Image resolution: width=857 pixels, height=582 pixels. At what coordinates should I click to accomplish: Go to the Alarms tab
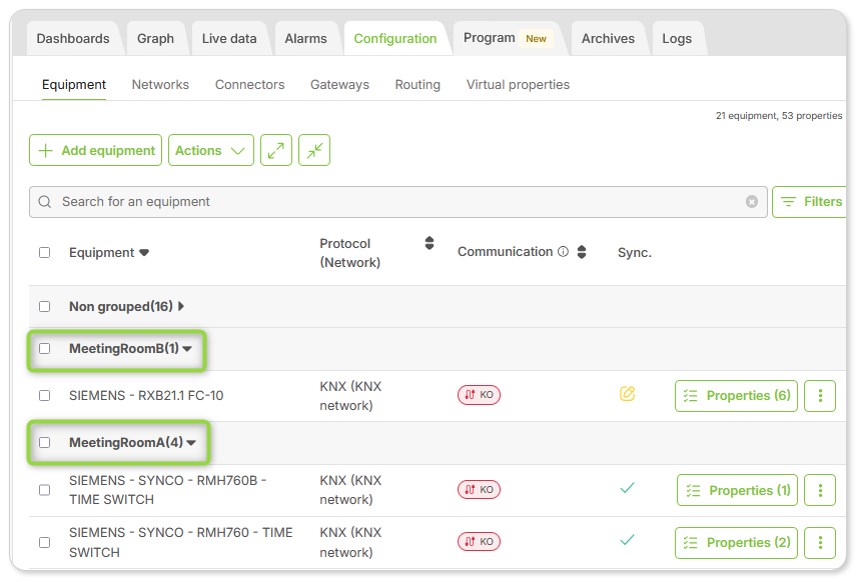[x=306, y=39]
